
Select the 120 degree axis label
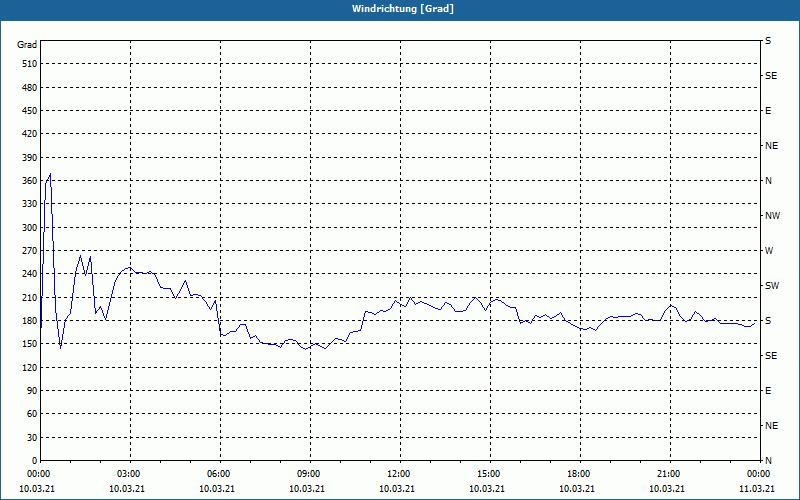pyautogui.click(x=30, y=367)
